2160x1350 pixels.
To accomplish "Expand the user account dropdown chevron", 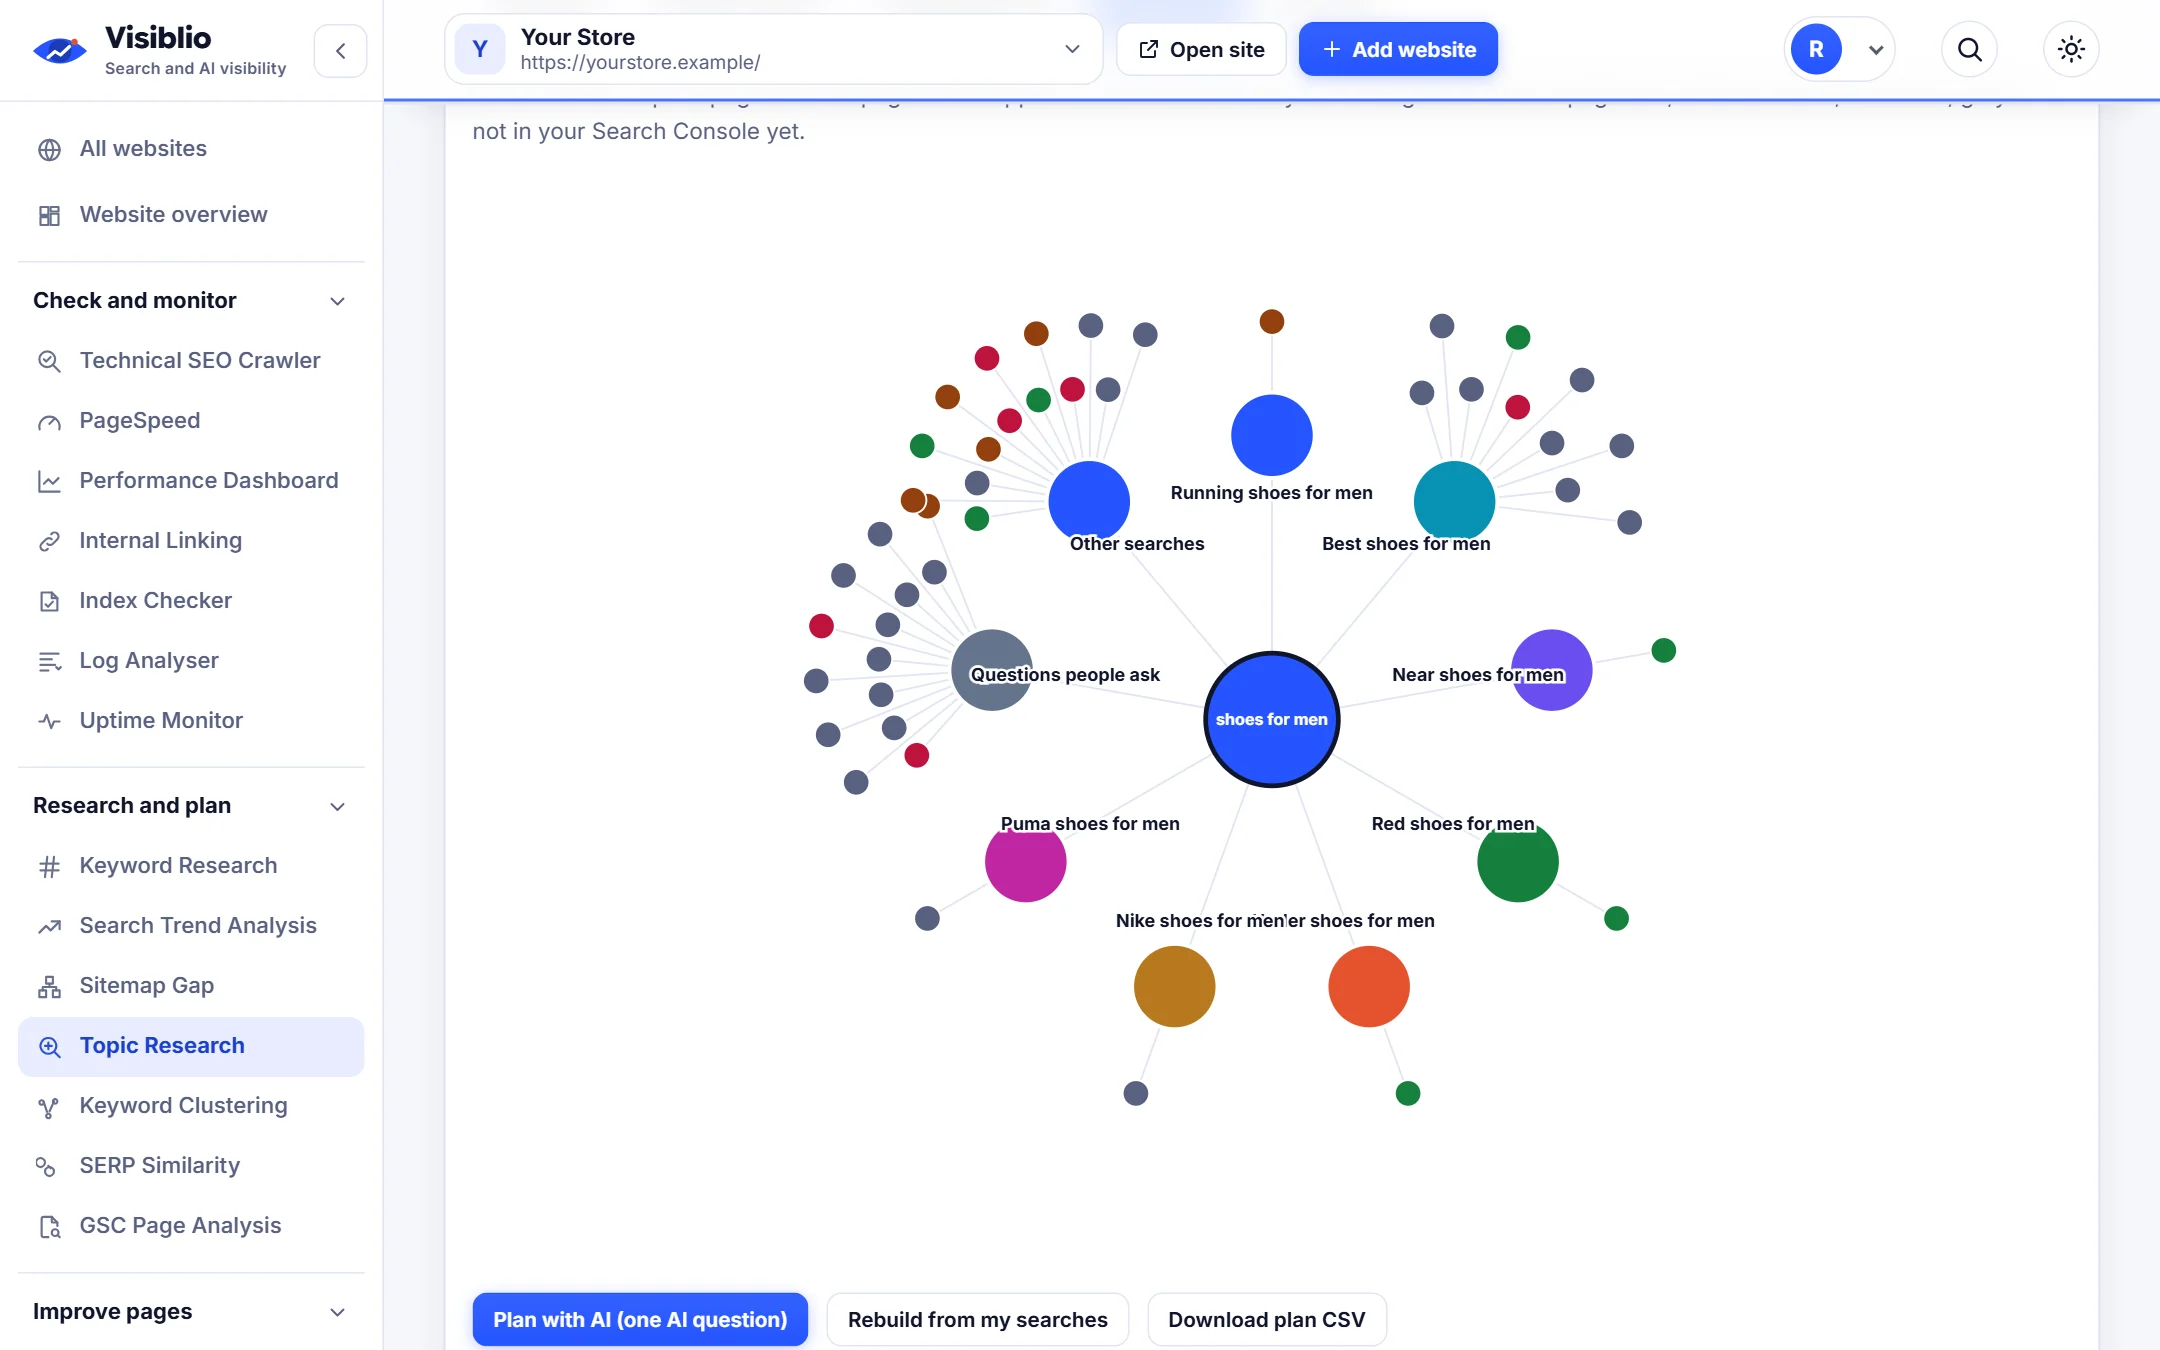I will pyautogui.click(x=1876, y=50).
